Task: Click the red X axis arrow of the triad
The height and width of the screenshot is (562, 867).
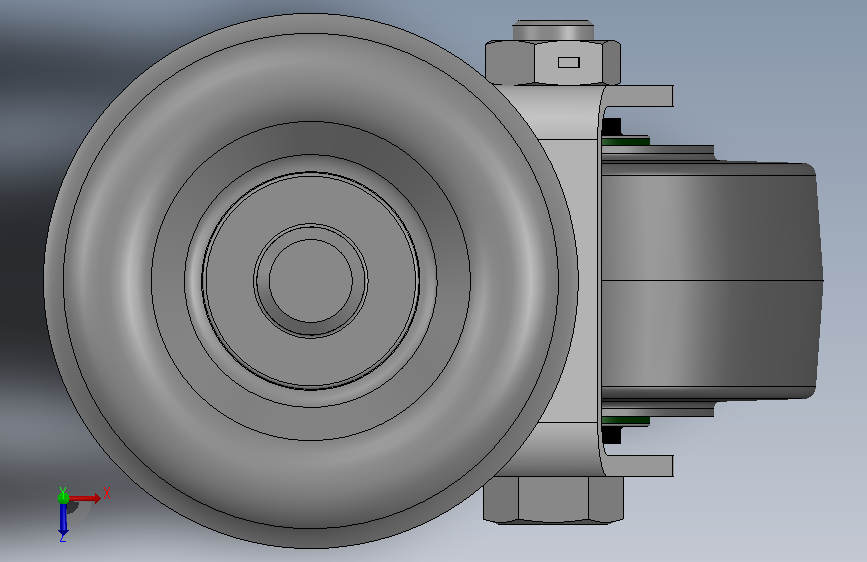Action: click(x=84, y=498)
